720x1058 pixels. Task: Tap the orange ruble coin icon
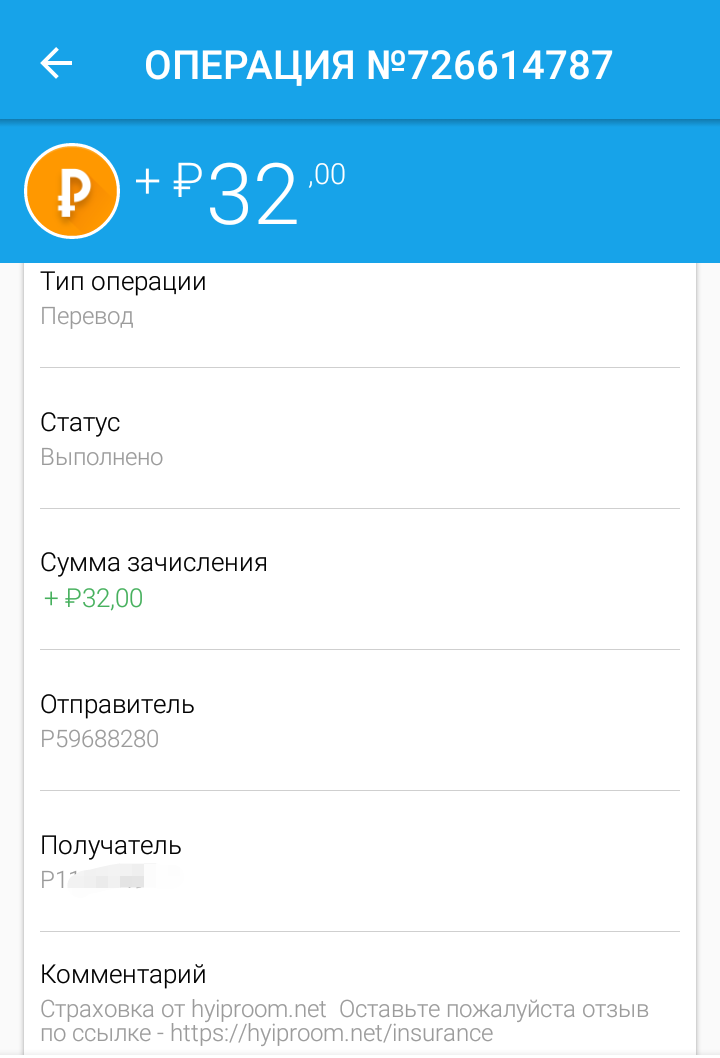(x=72, y=191)
